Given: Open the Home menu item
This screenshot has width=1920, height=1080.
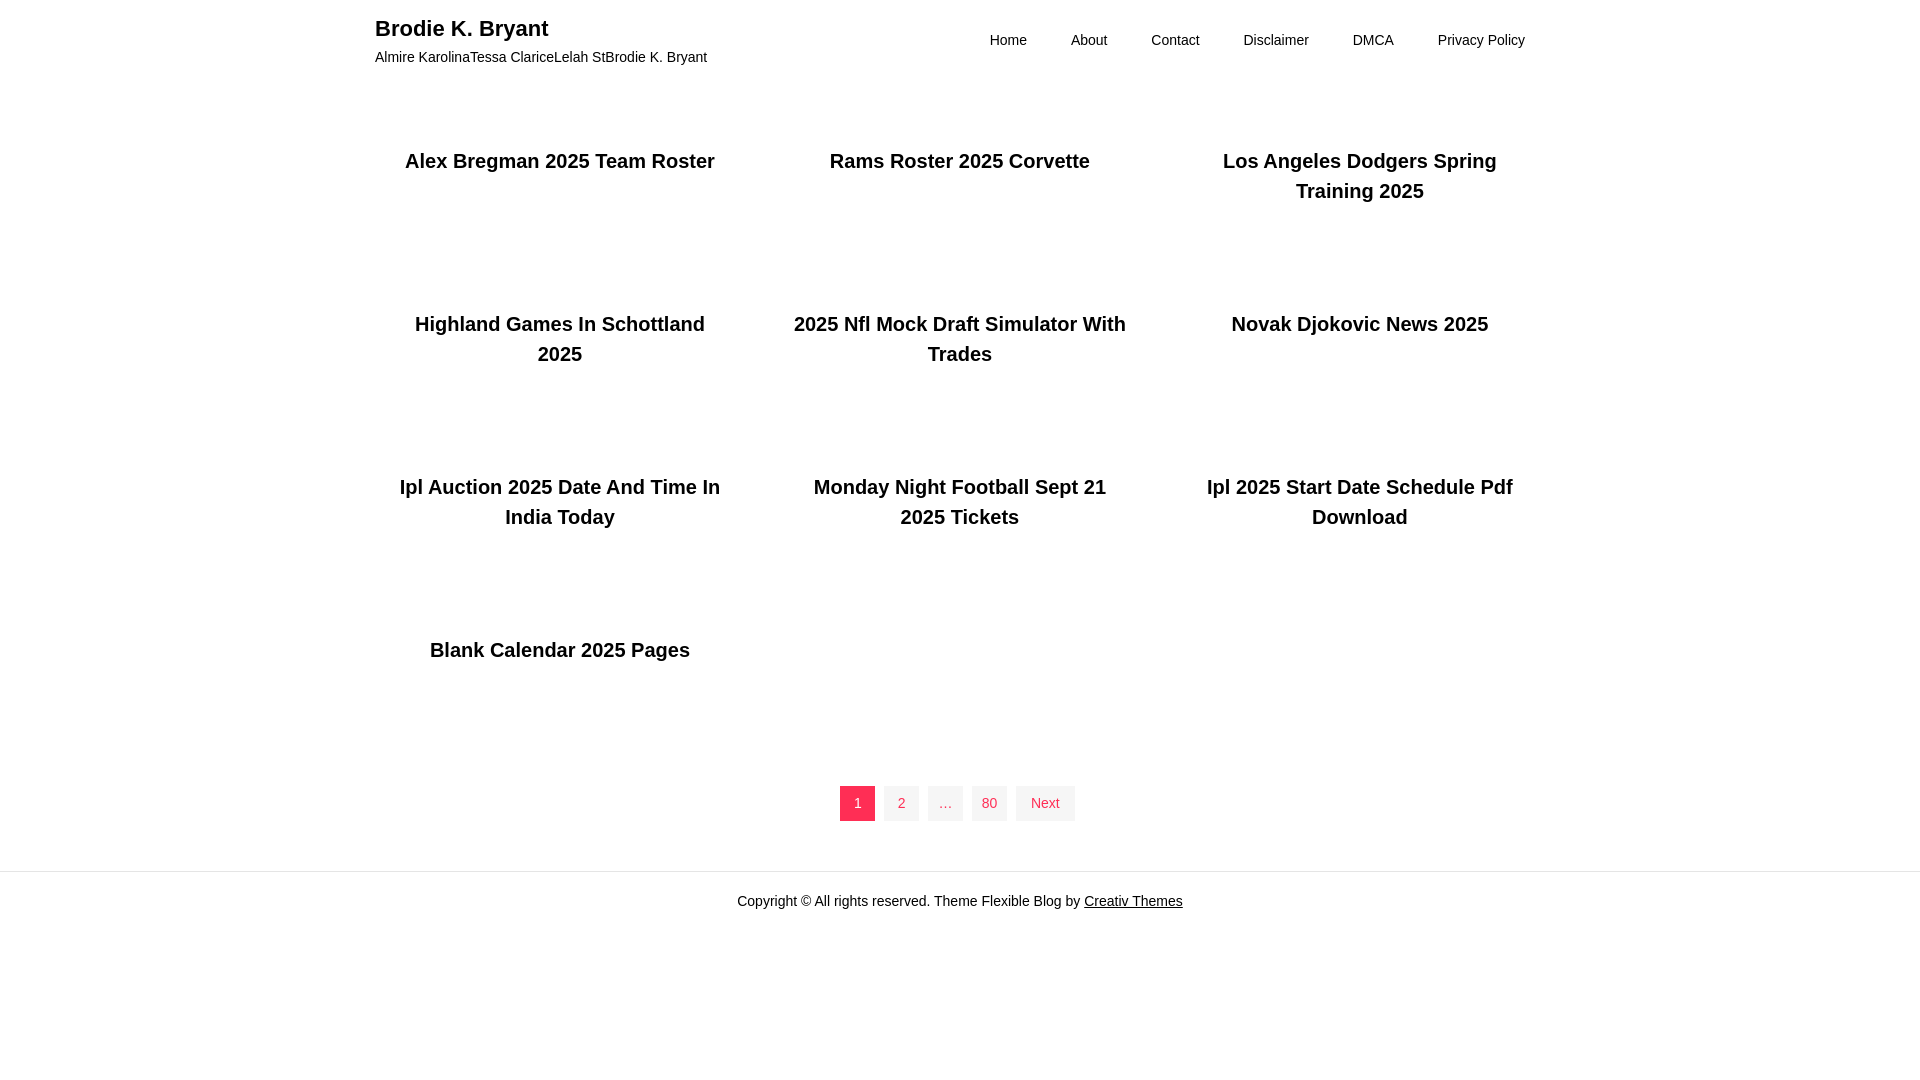Looking at the screenshot, I should [x=1008, y=40].
